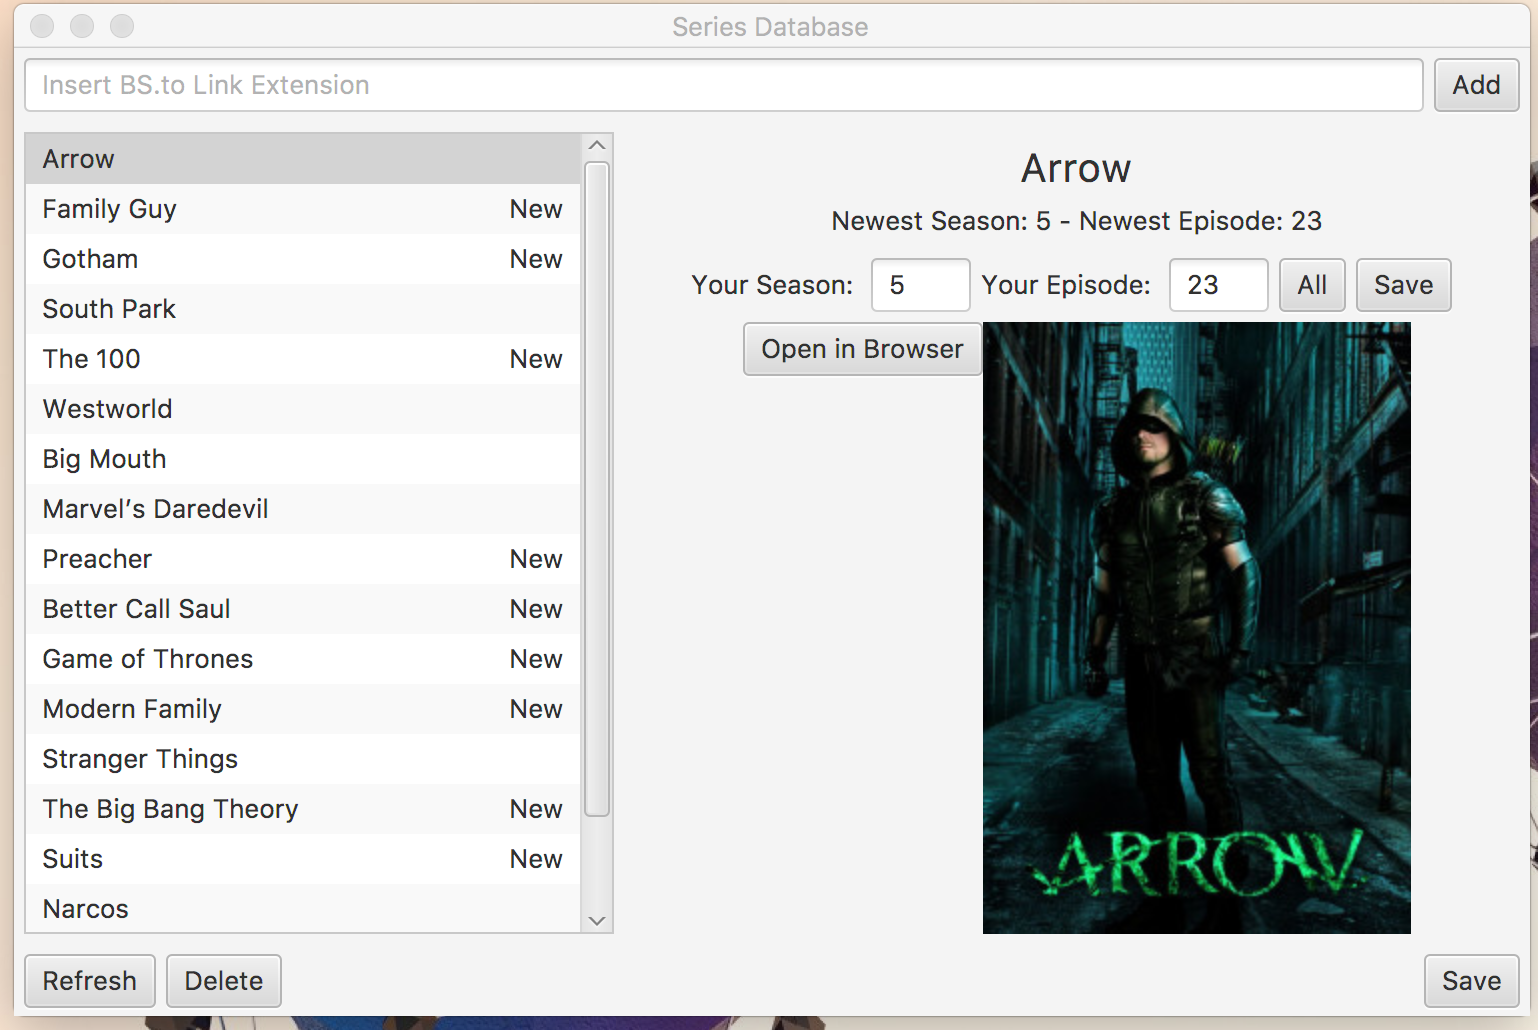Pick Modern Family from the list
The height and width of the screenshot is (1030, 1538).
click(x=303, y=709)
